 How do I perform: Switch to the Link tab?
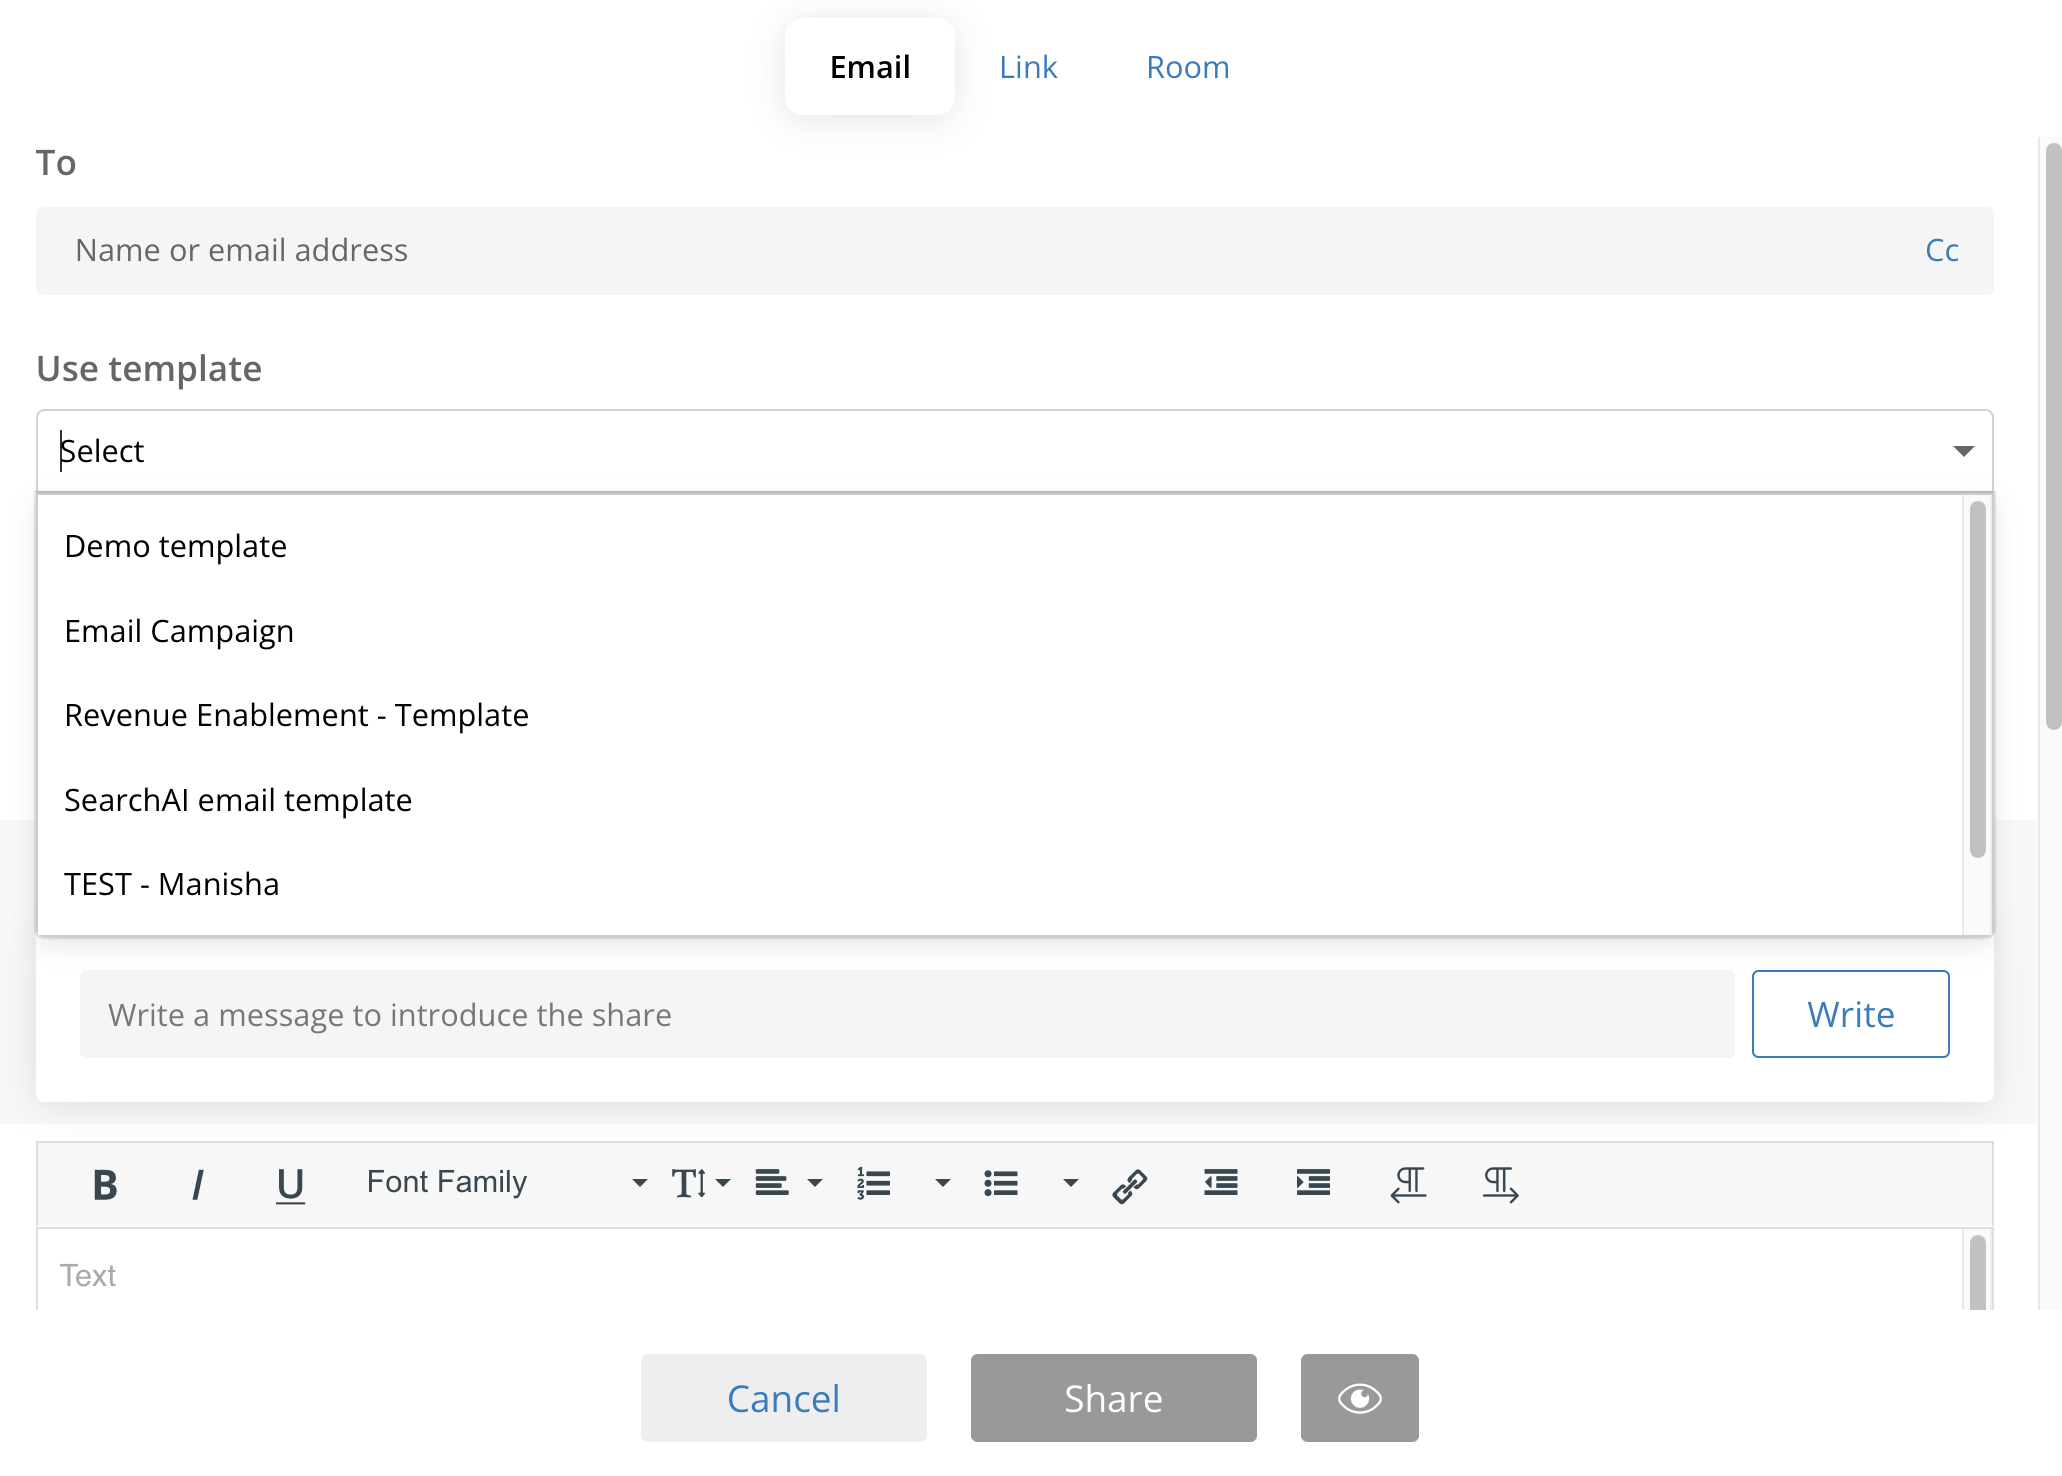[1028, 67]
